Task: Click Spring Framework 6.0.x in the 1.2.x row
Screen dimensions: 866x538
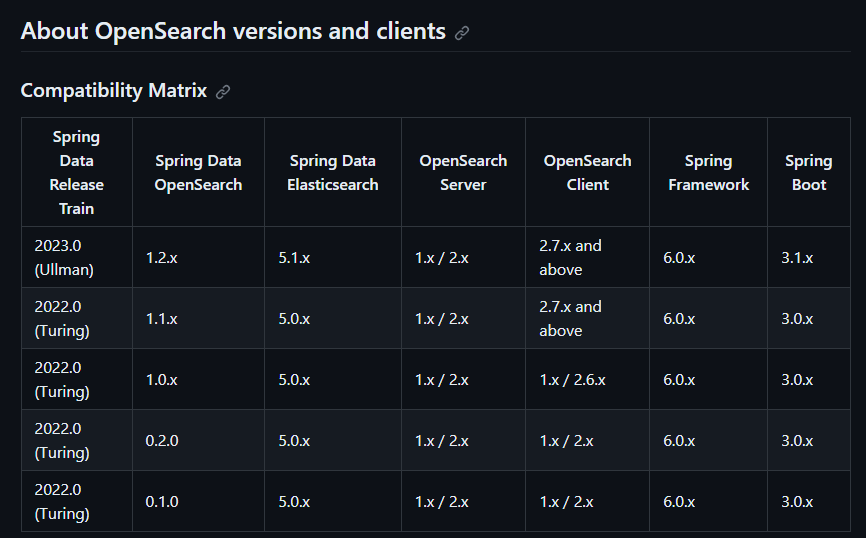Action: click(708, 257)
